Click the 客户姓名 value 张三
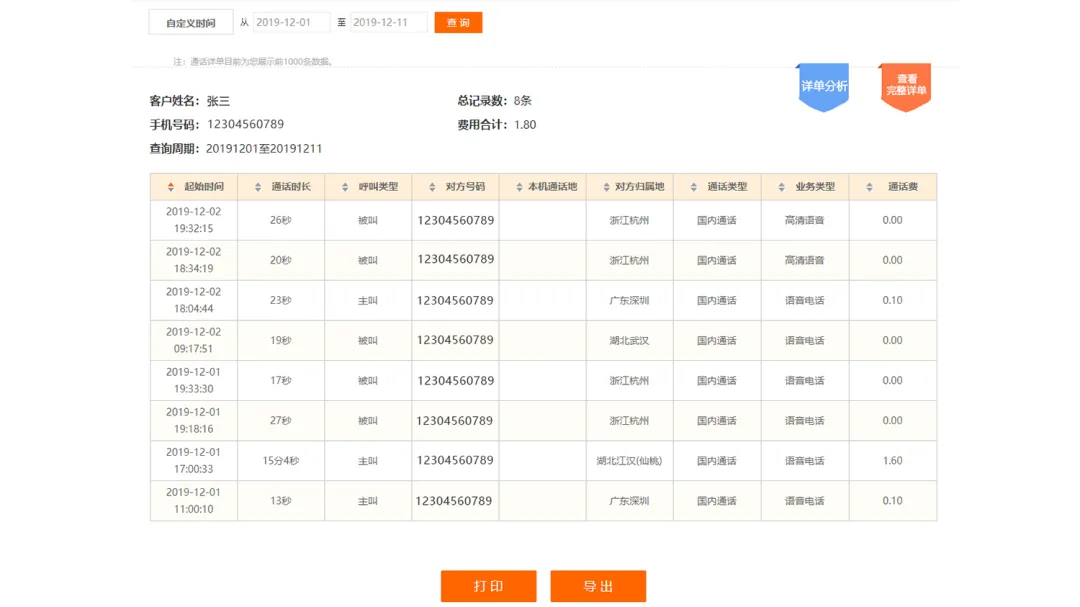This screenshot has height=607, width=1080. 218,101
